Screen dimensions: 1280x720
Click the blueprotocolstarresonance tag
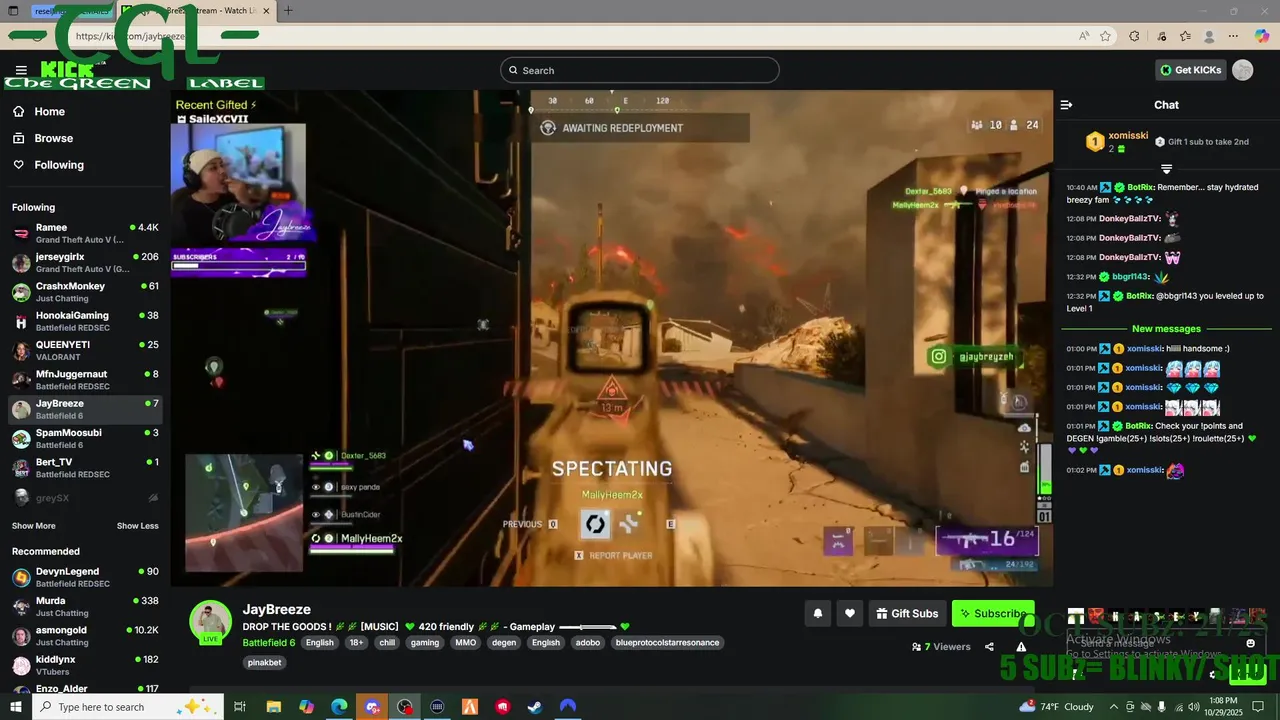[x=667, y=643]
